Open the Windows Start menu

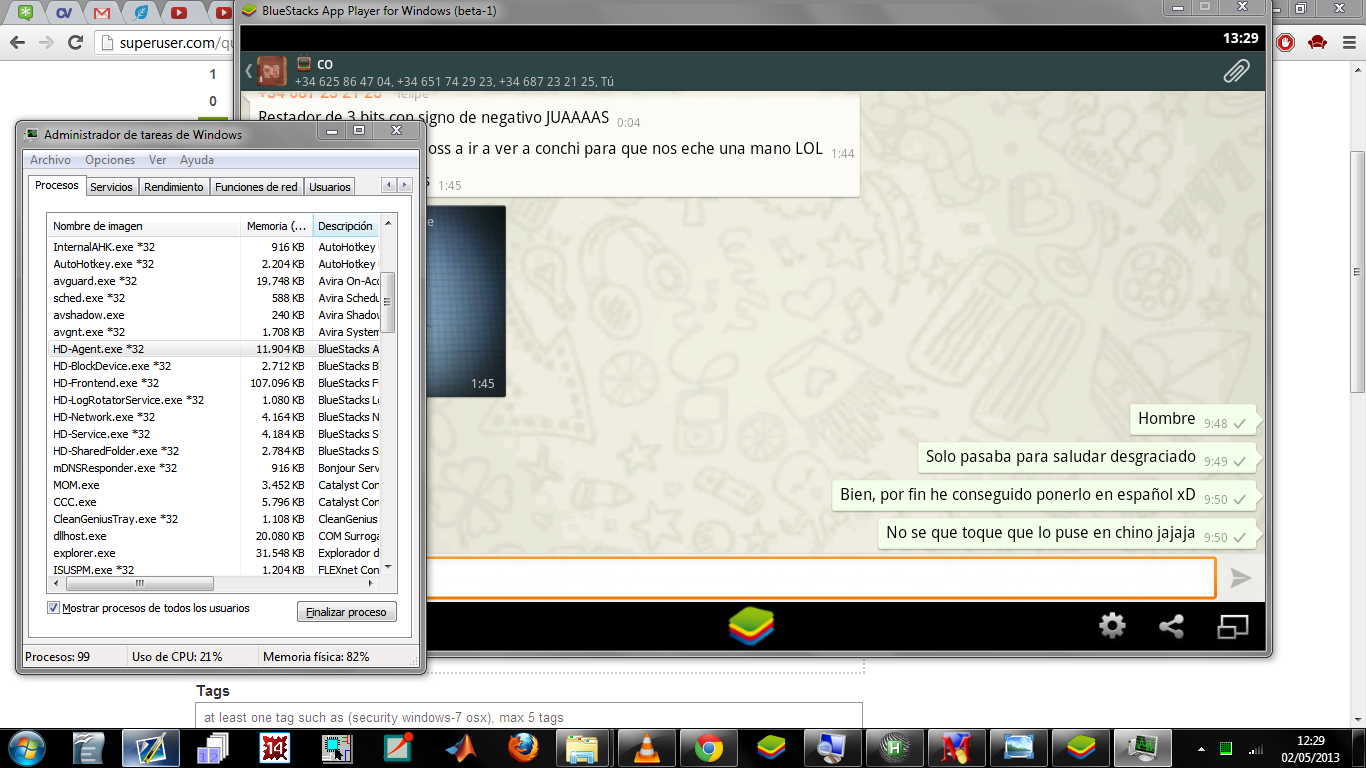tap(26, 747)
